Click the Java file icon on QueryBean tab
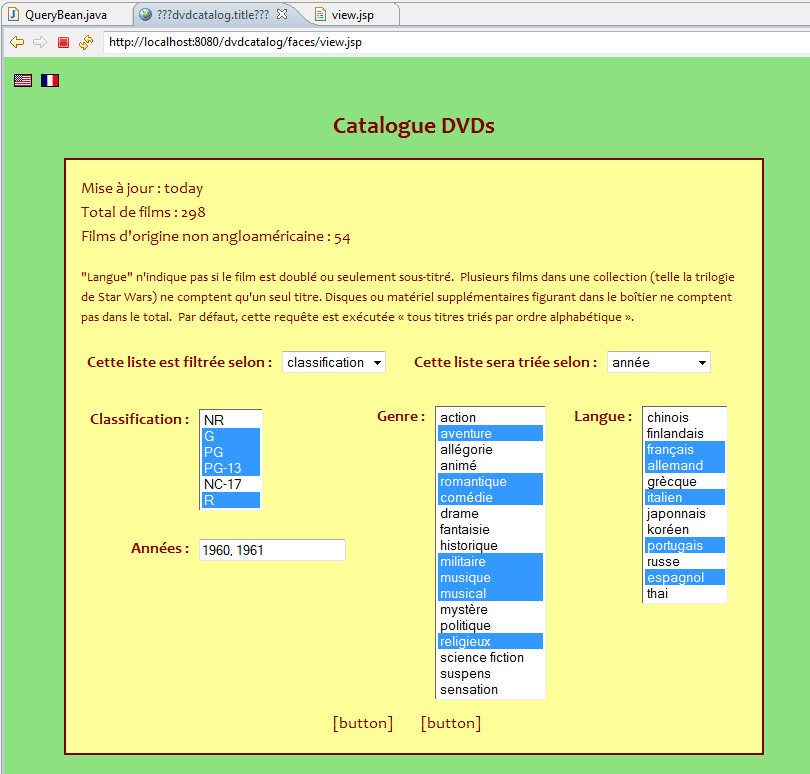This screenshot has width=810, height=774. pyautogui.click(x=13, y=14)
